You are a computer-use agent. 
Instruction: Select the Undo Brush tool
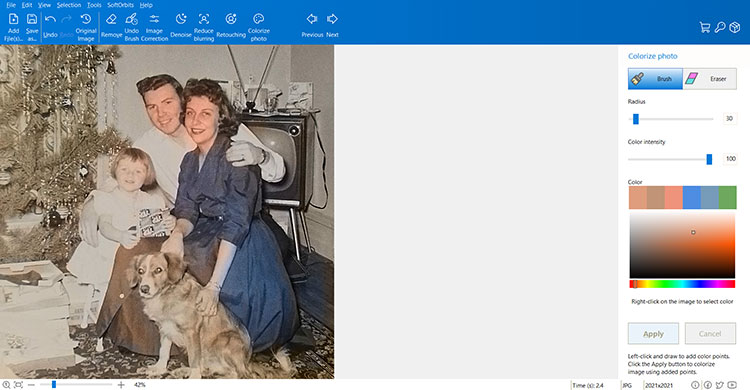pos(132,27)
